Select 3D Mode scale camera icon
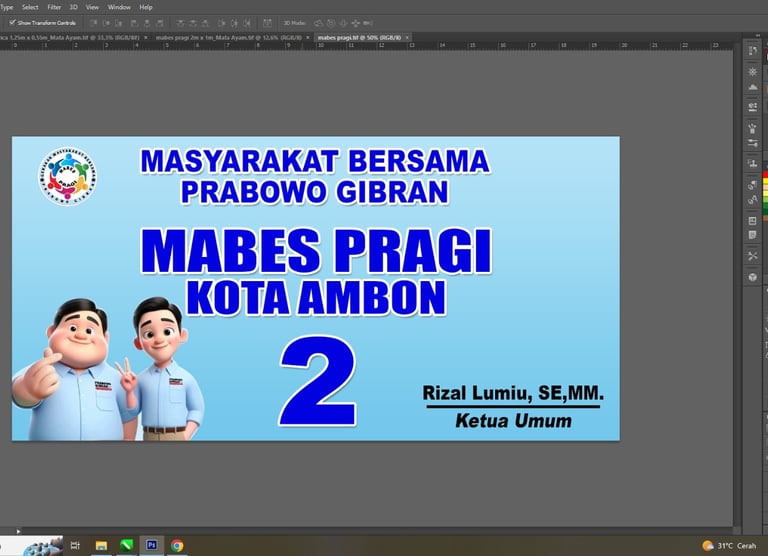This screenshot has height=556, width=768. click(x=368, y=23)
